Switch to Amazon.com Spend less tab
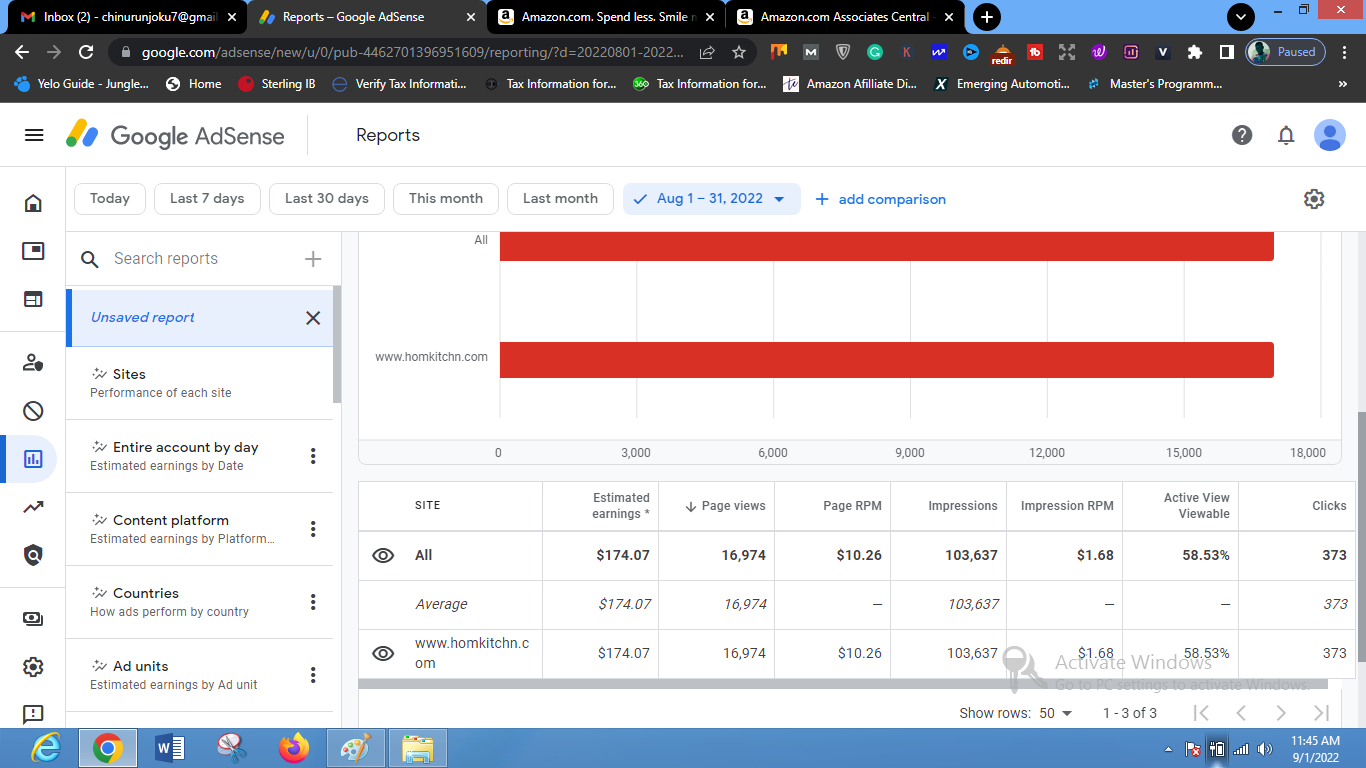The width and height of the screenshot is (1366, 768). pos(607,17)
